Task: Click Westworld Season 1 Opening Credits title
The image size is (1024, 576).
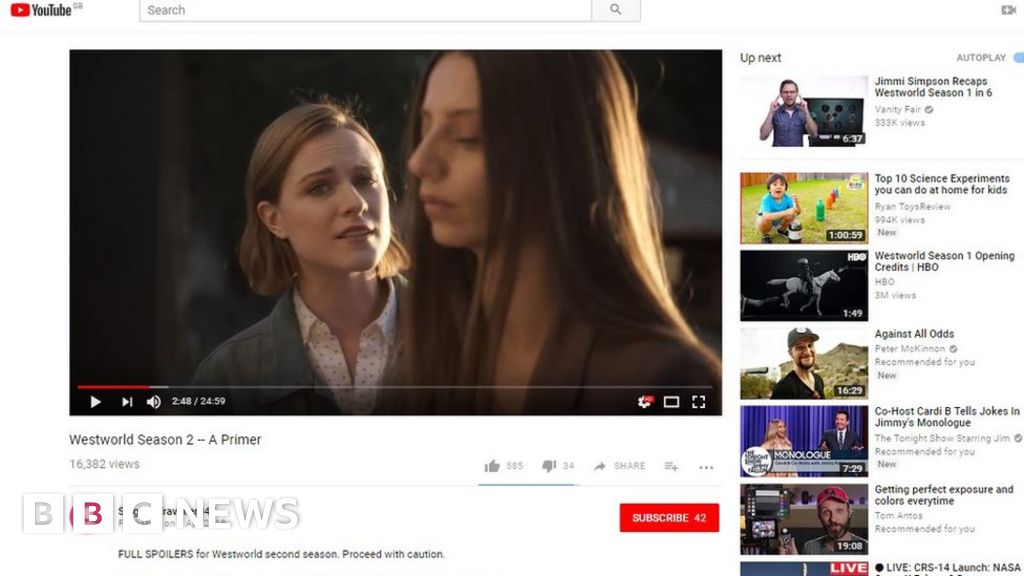Action: (944, 261)
